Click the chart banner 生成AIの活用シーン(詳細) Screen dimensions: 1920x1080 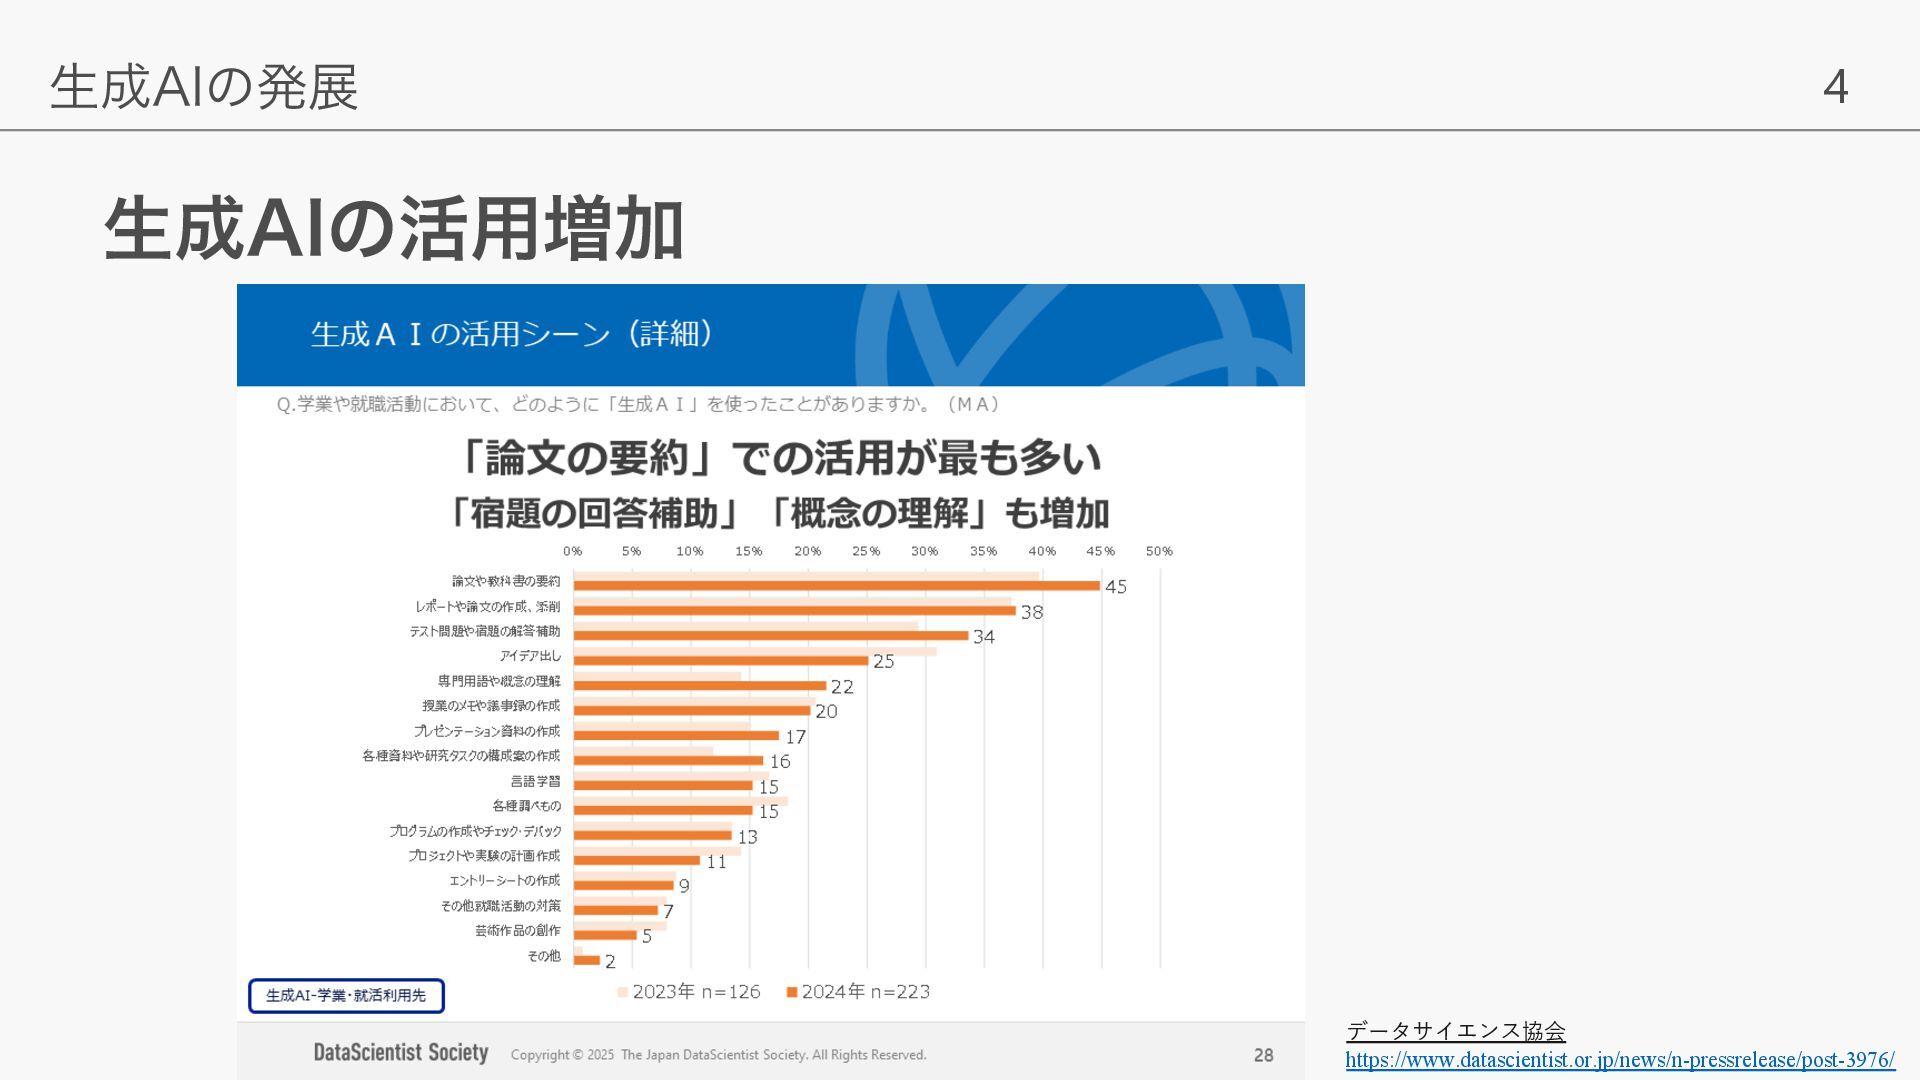point(512,334)
